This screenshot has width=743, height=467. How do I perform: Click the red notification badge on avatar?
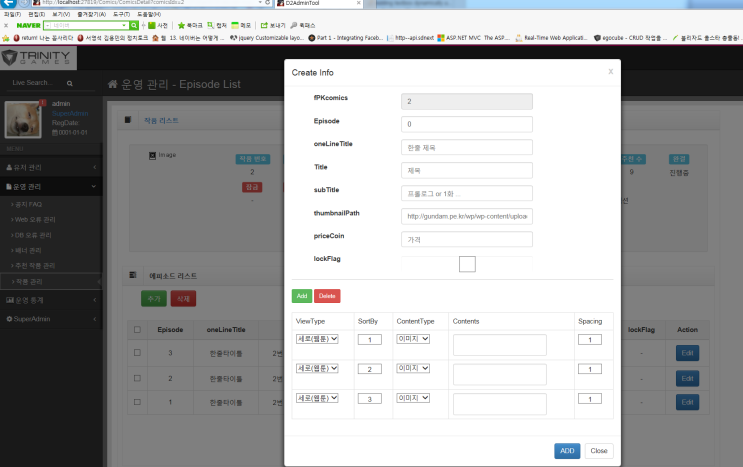pos(43,102)
